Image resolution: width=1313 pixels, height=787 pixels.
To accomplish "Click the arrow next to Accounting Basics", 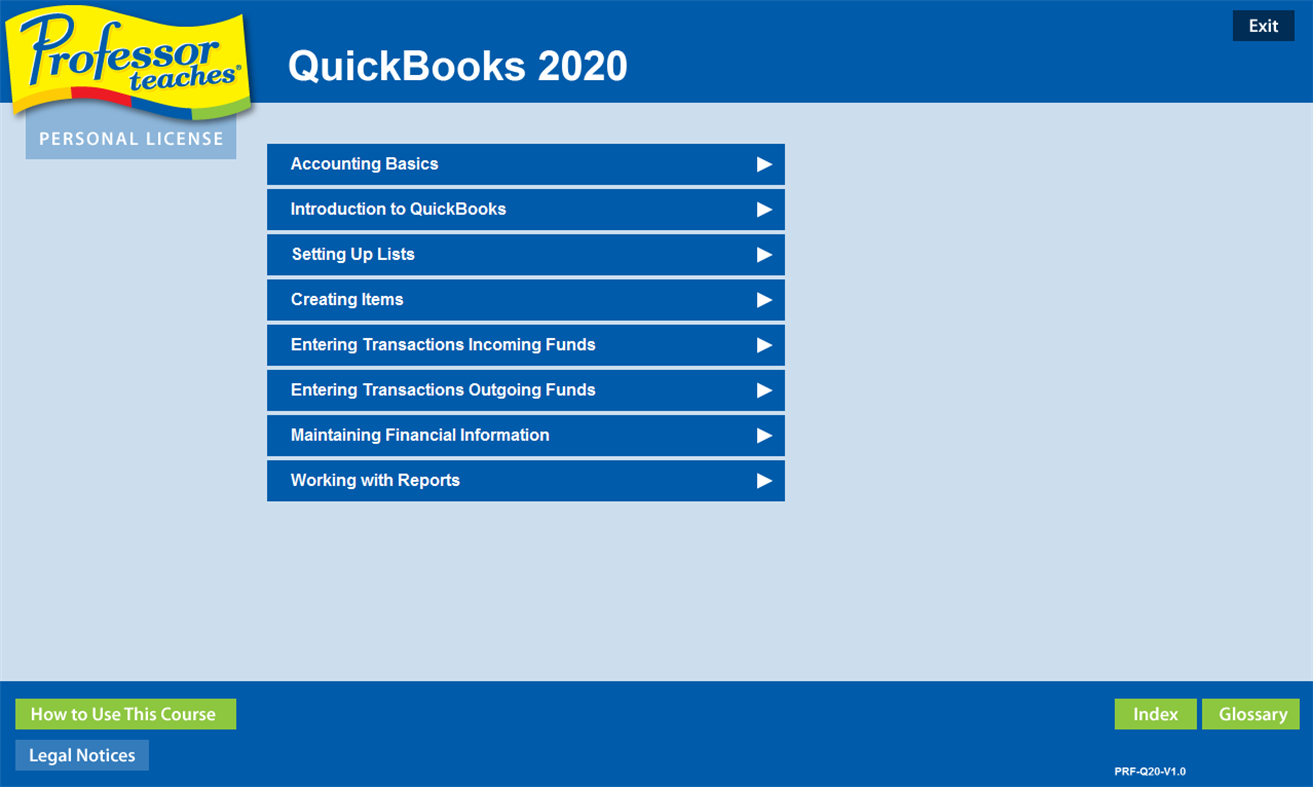I will coord(765,163).
